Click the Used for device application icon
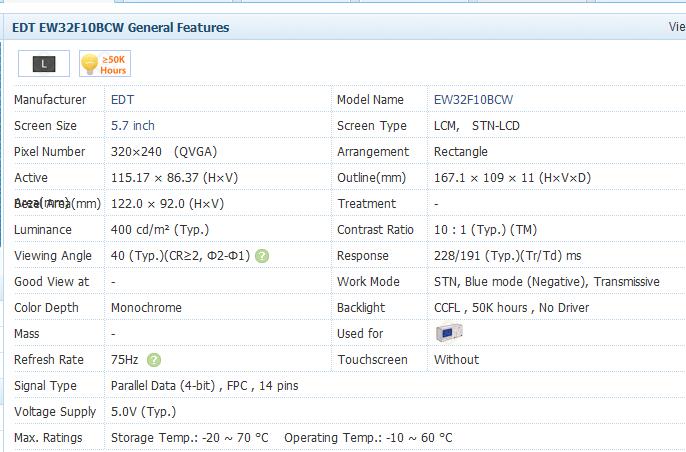This screenshot has height=452, width=686. [449, 333]
